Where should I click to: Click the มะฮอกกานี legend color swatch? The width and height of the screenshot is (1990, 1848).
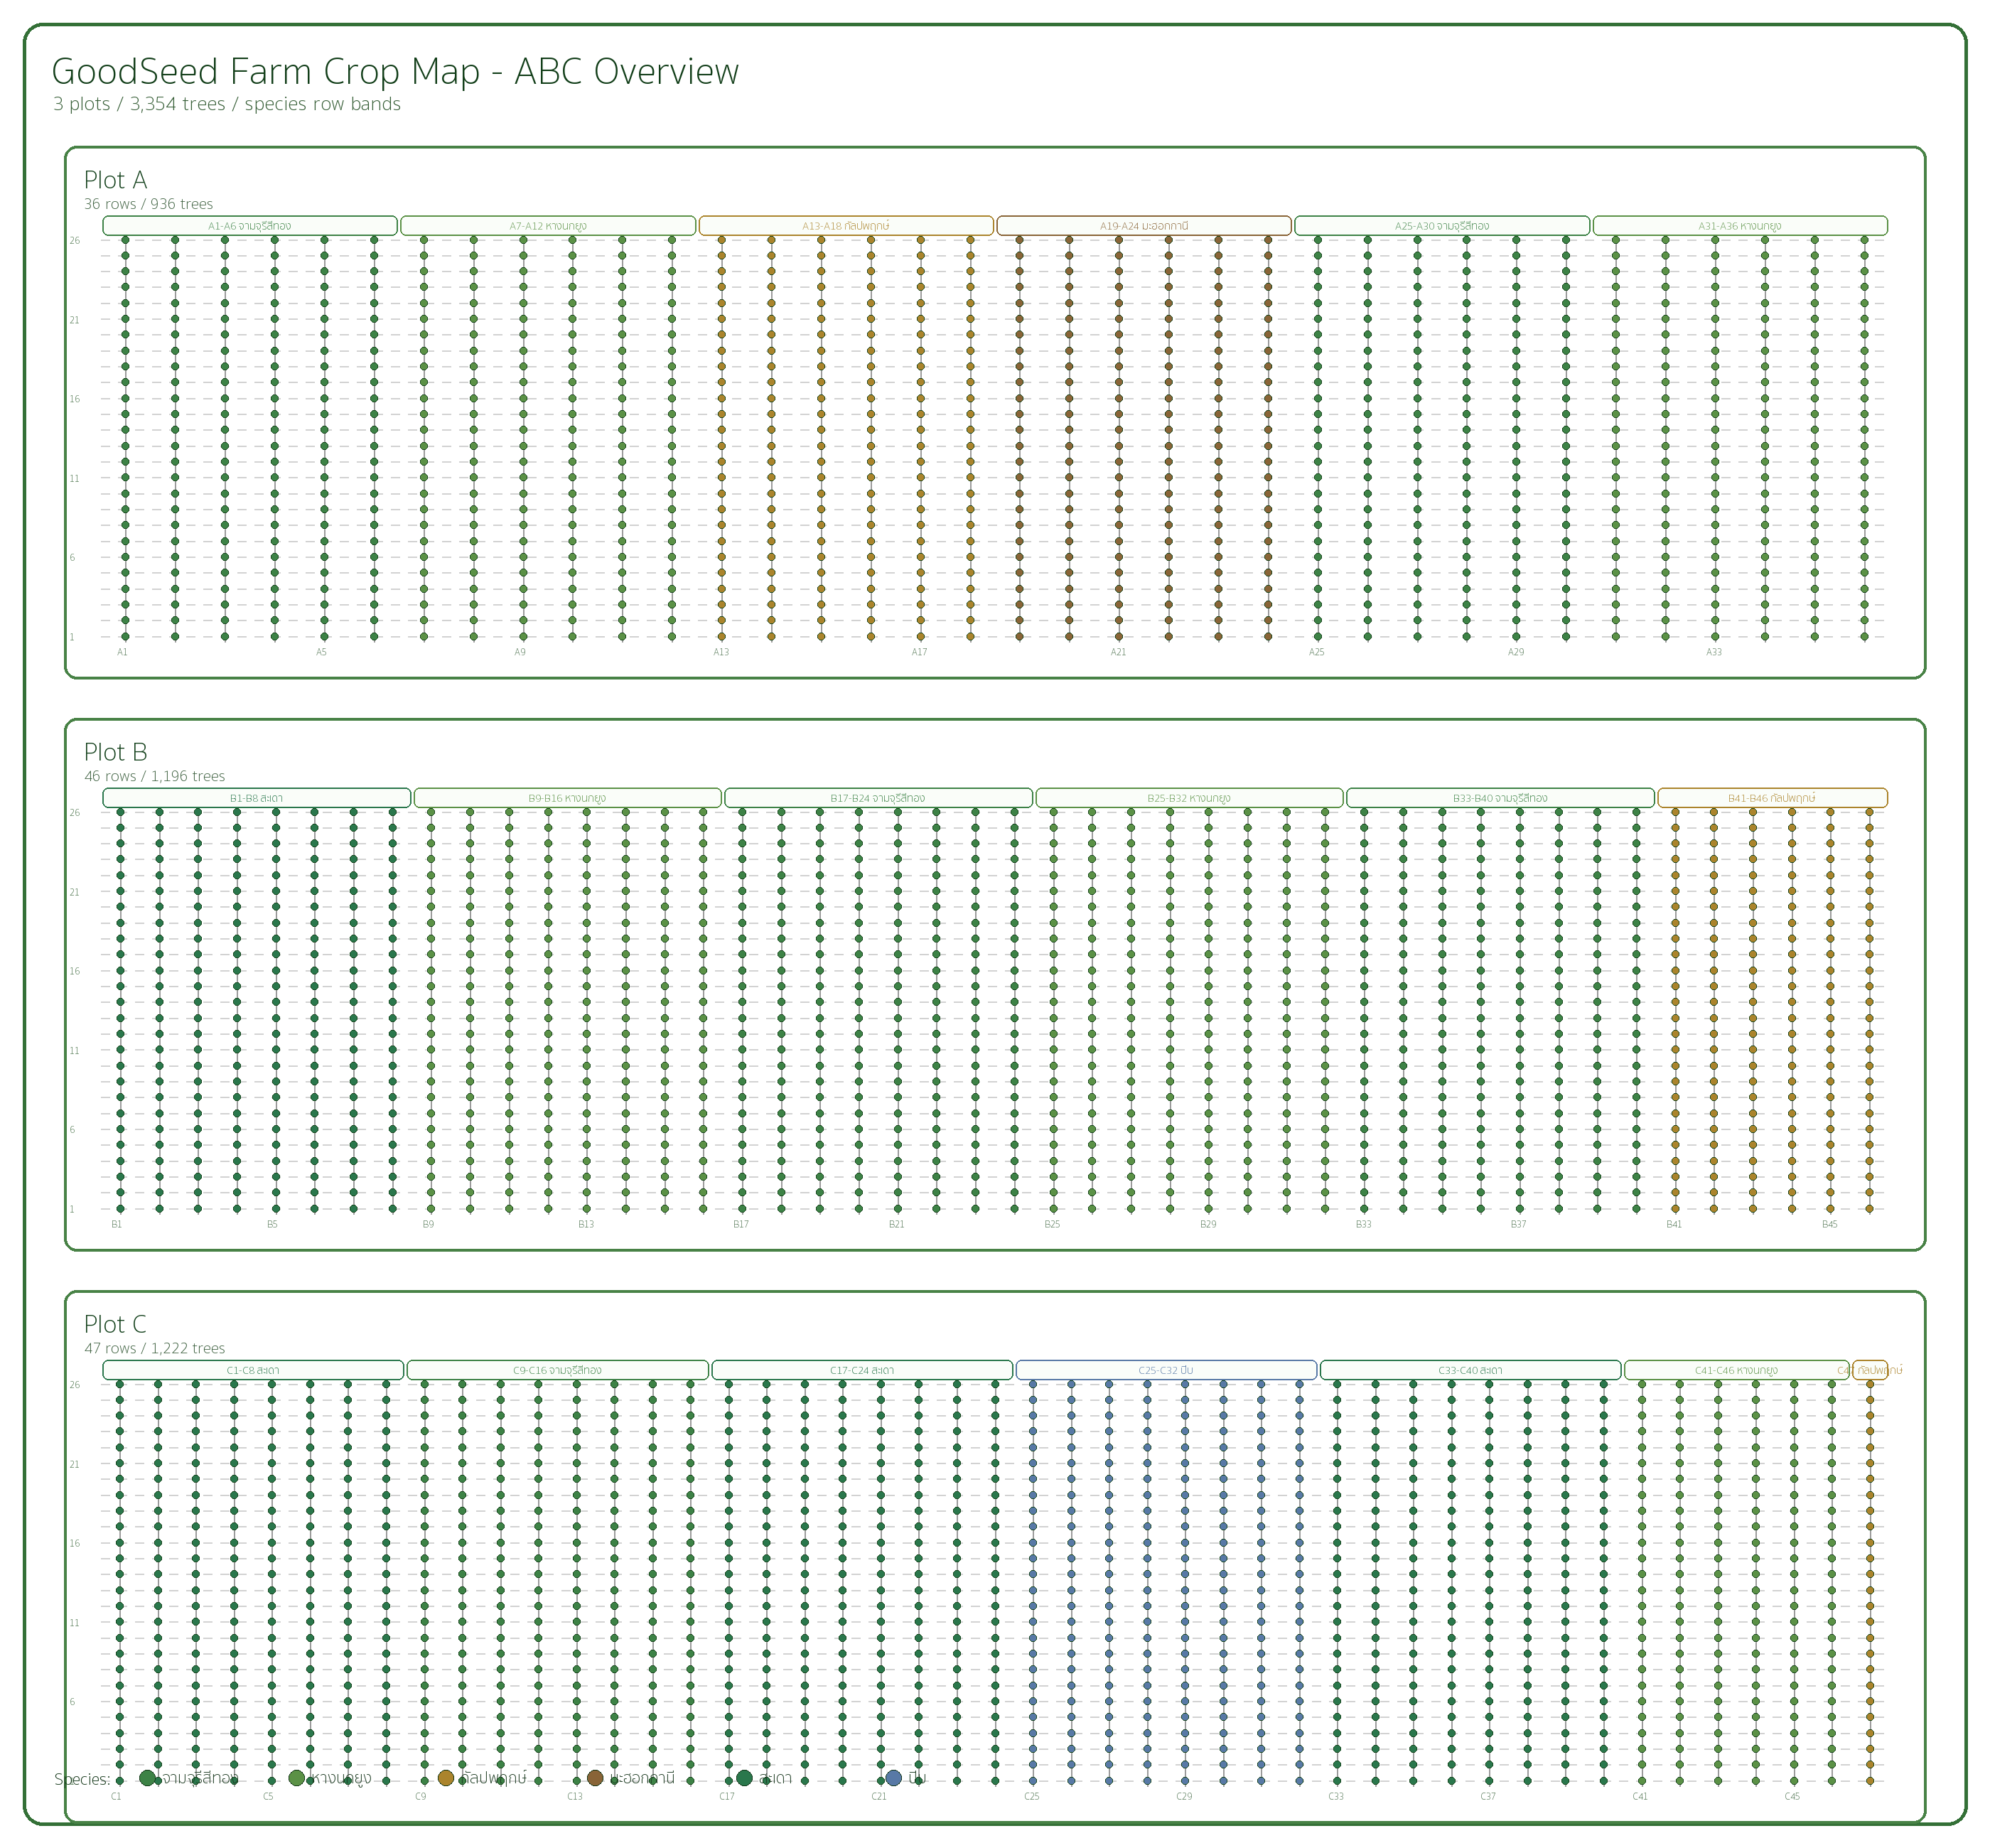(x=595, y=1777)
